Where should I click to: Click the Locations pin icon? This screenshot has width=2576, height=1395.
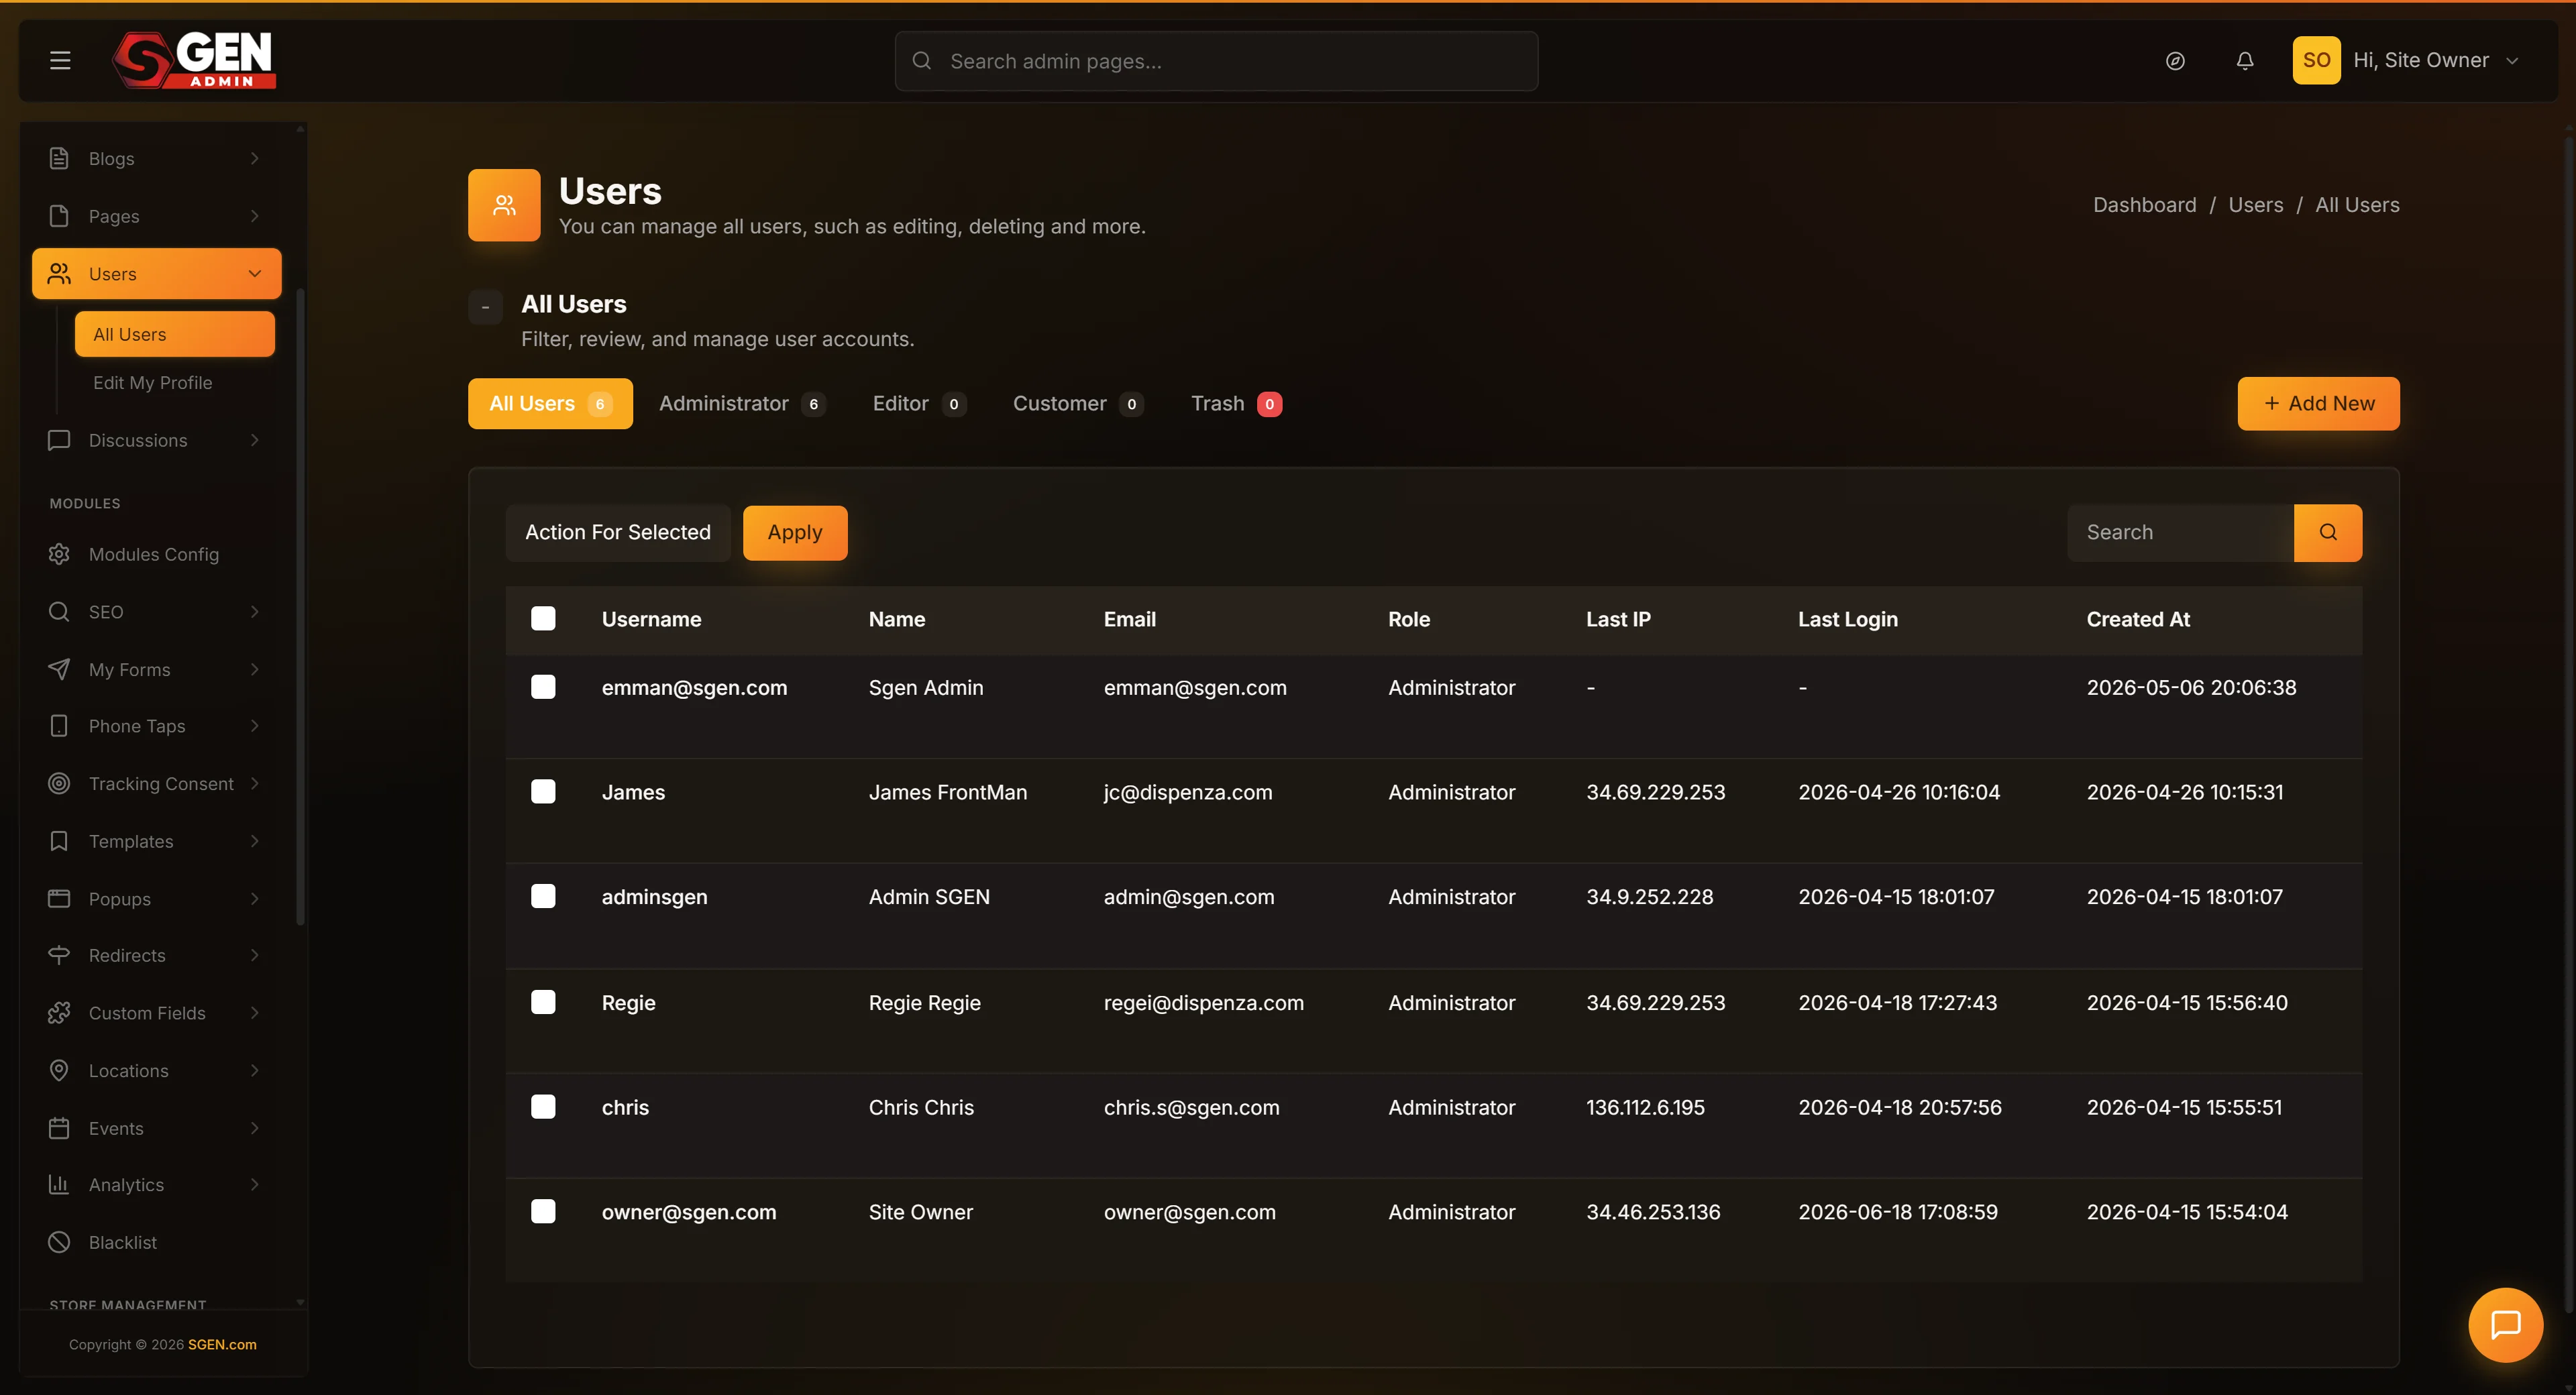[59, 1070]
